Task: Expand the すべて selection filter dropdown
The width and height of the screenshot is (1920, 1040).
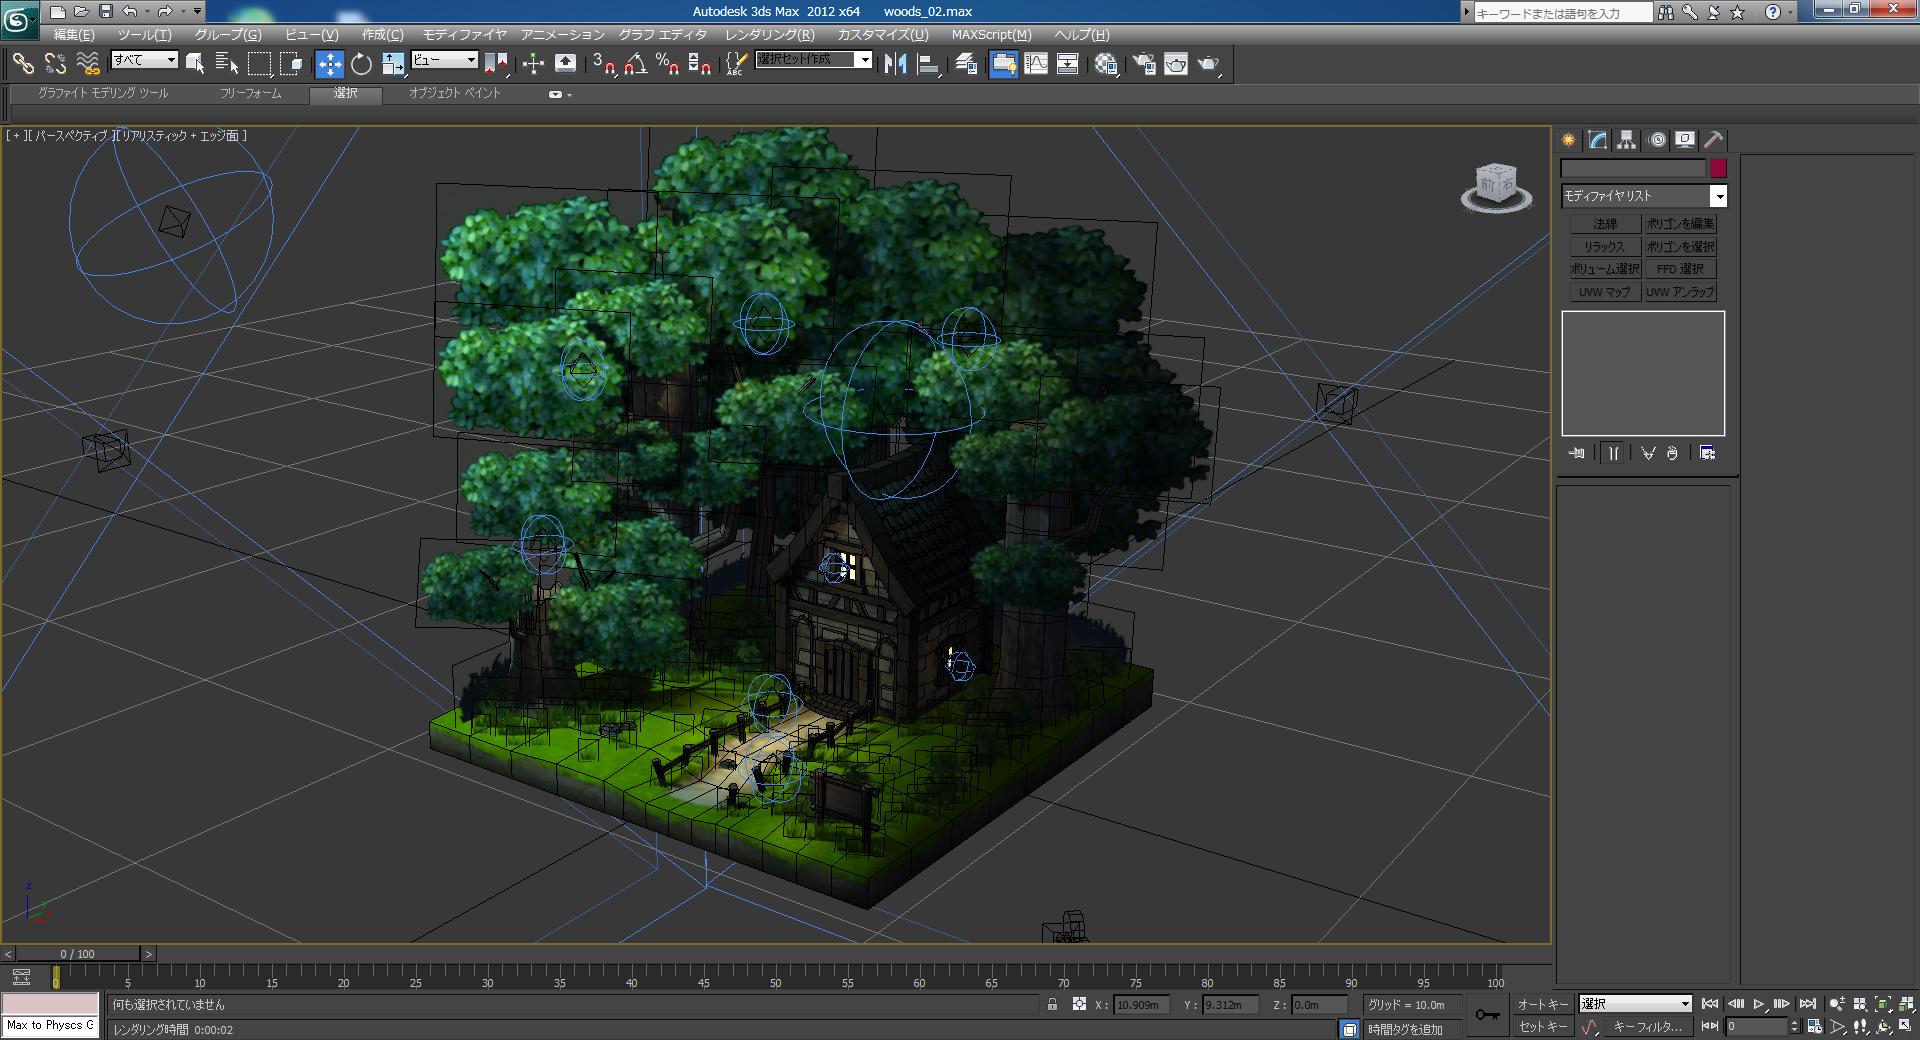Action: [x=171, y=60]
